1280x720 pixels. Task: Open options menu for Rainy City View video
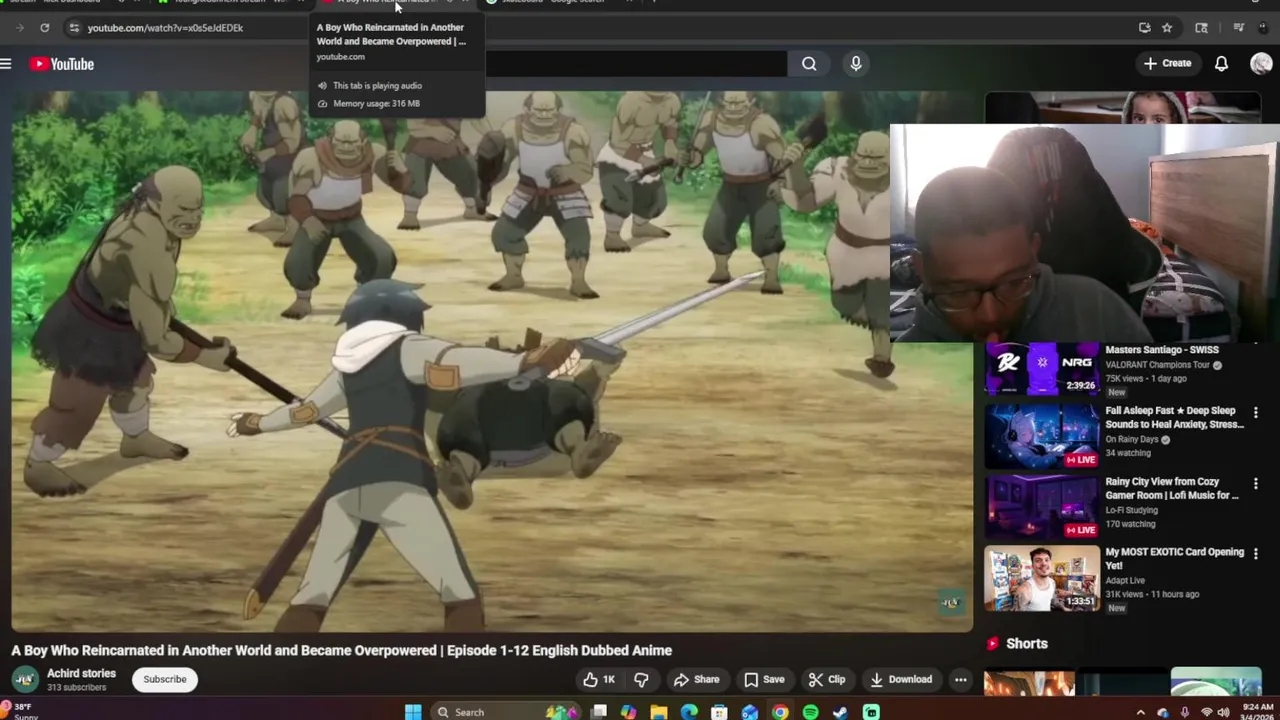pos(1255,483)
